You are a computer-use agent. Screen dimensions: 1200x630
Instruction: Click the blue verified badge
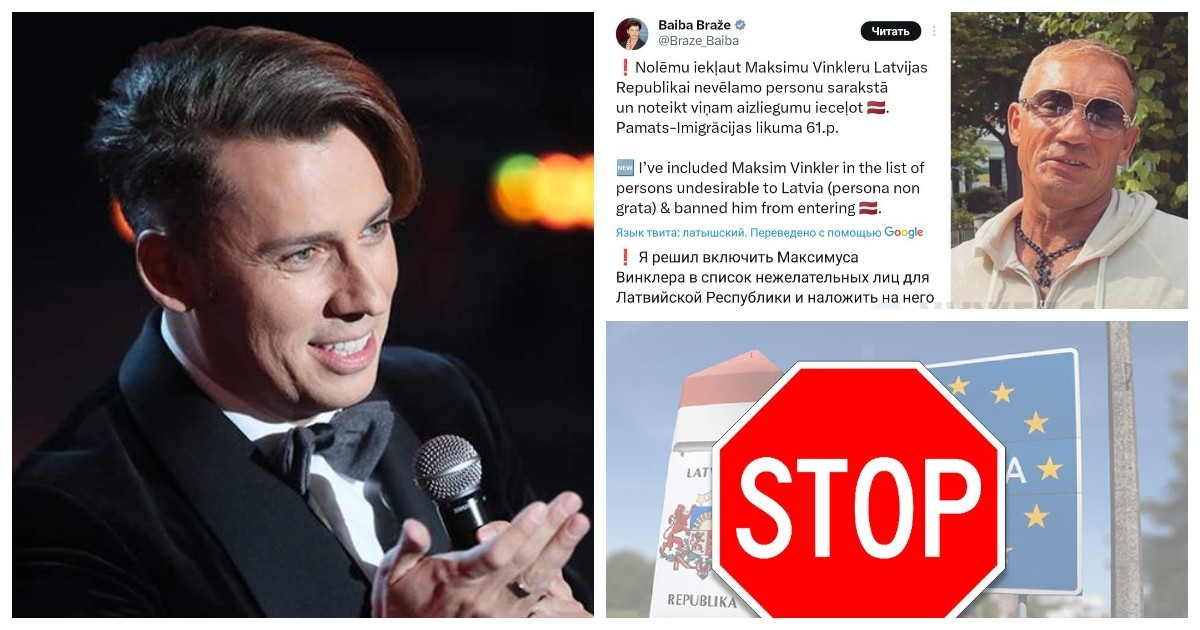[740, 24]
